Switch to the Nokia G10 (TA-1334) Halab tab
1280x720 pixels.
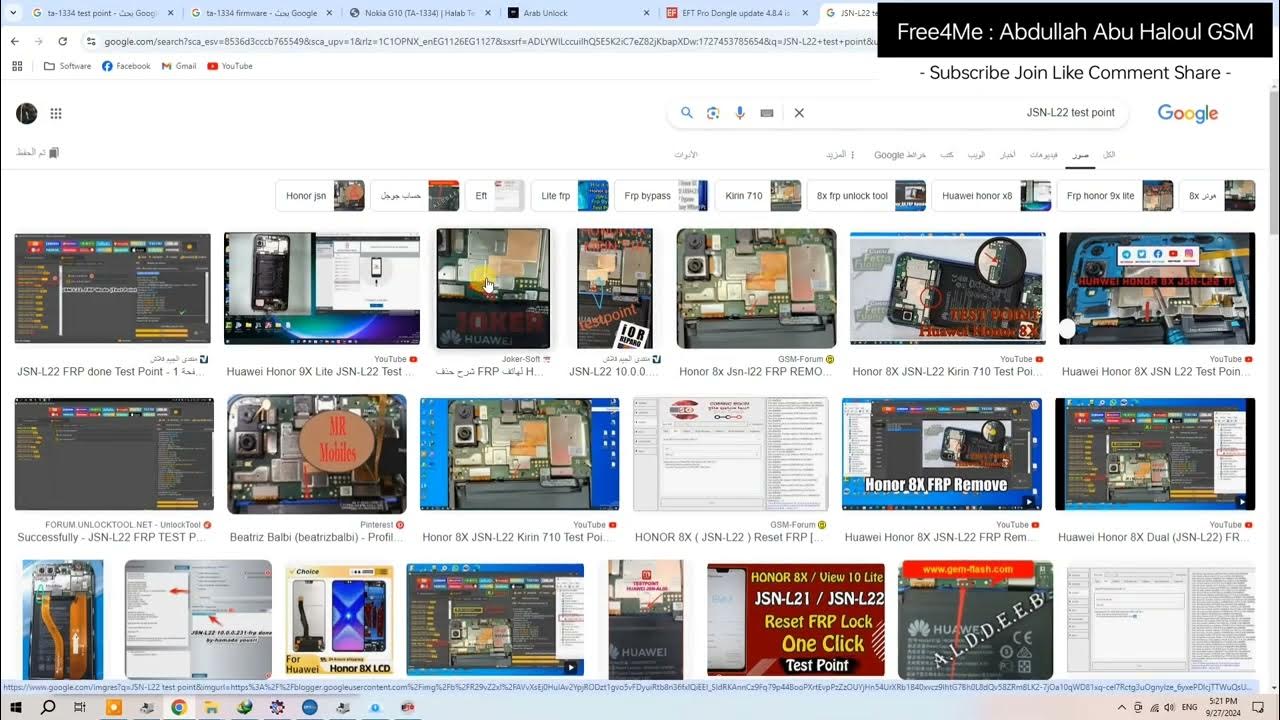tap(418, 13)
